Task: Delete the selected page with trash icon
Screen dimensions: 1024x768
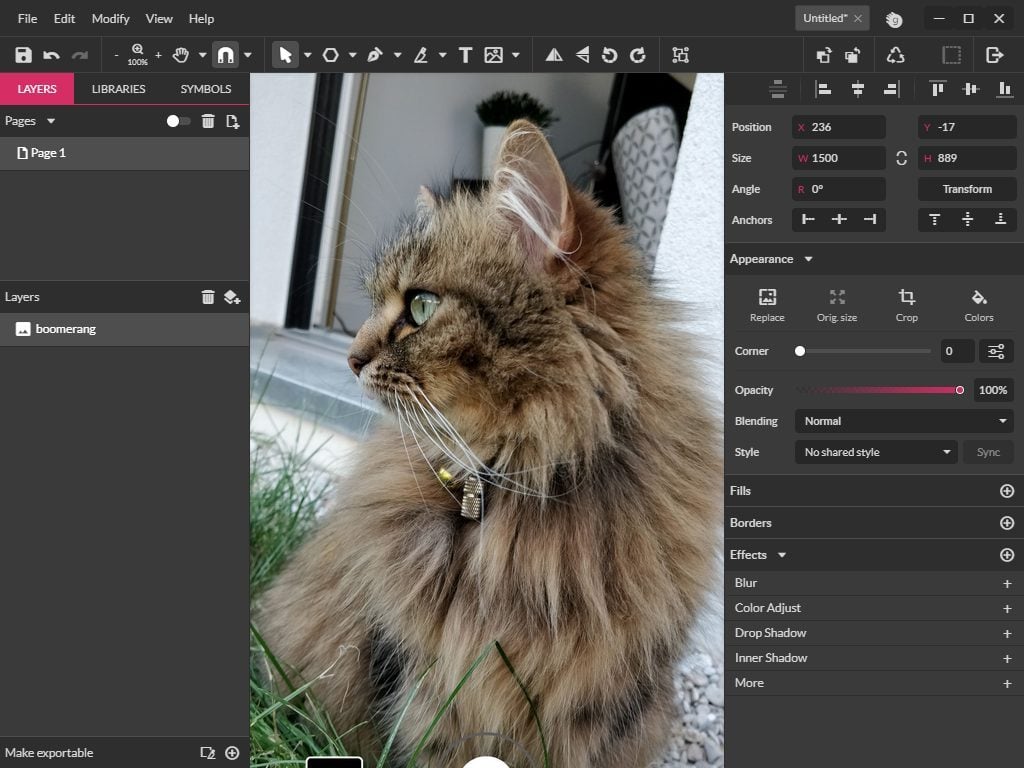Action: (208, 121)
